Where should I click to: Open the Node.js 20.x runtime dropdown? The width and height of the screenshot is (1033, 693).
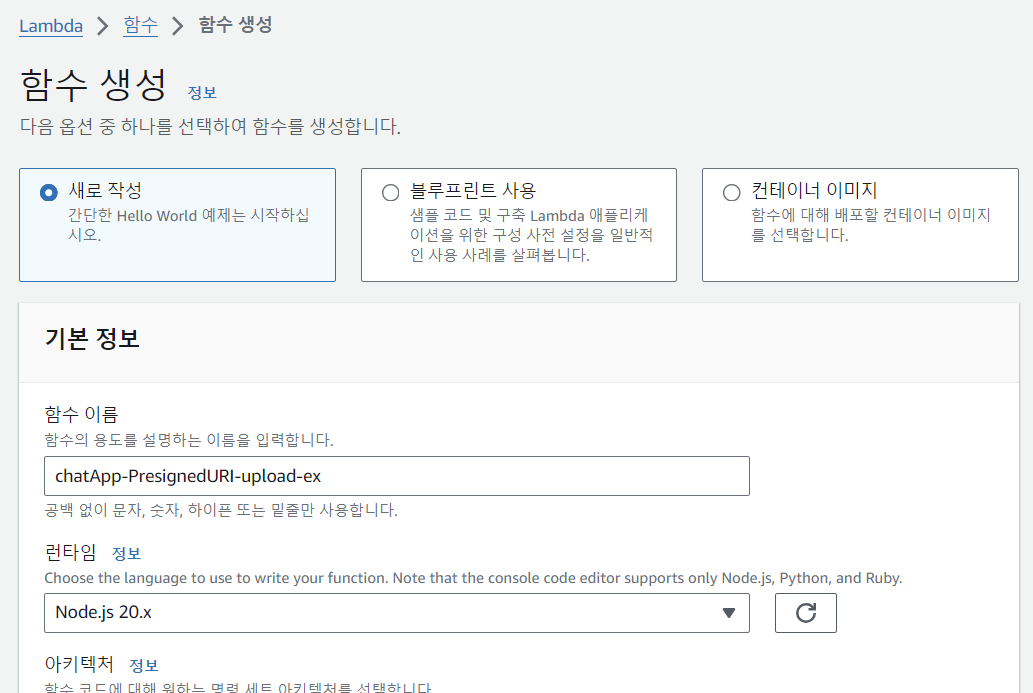[397, 613]
